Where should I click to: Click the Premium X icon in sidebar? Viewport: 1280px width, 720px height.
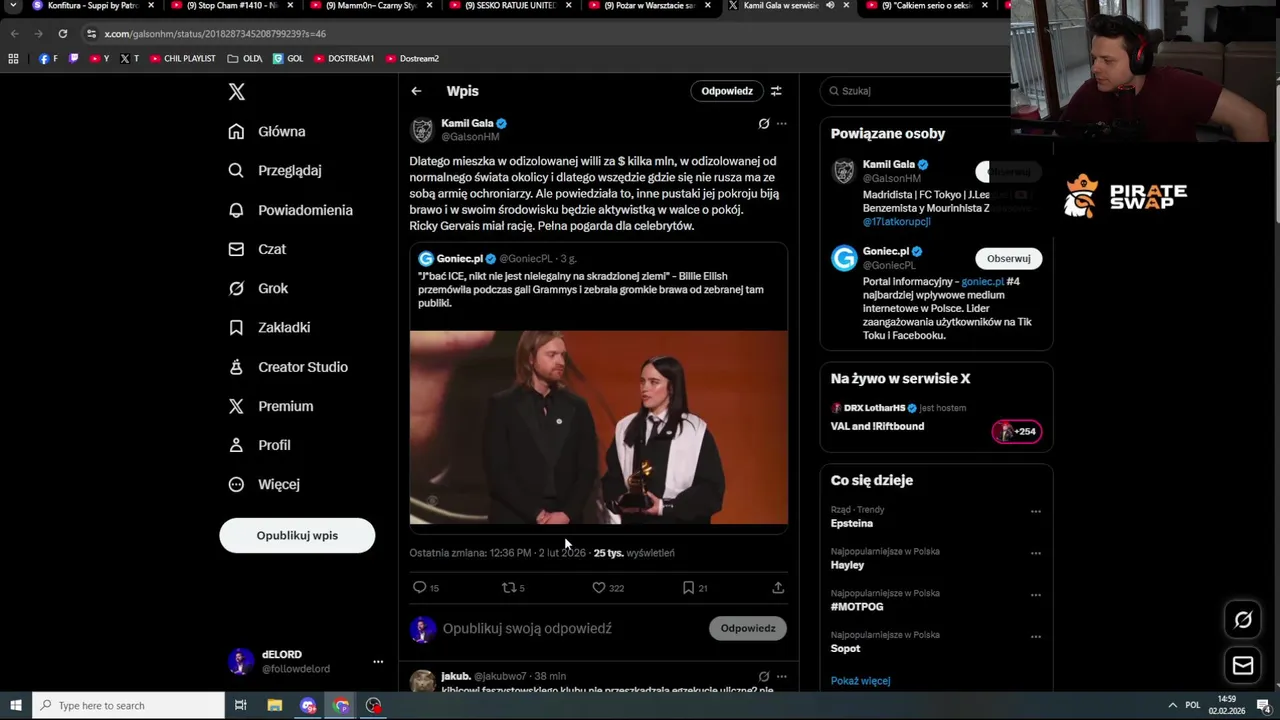236,406
